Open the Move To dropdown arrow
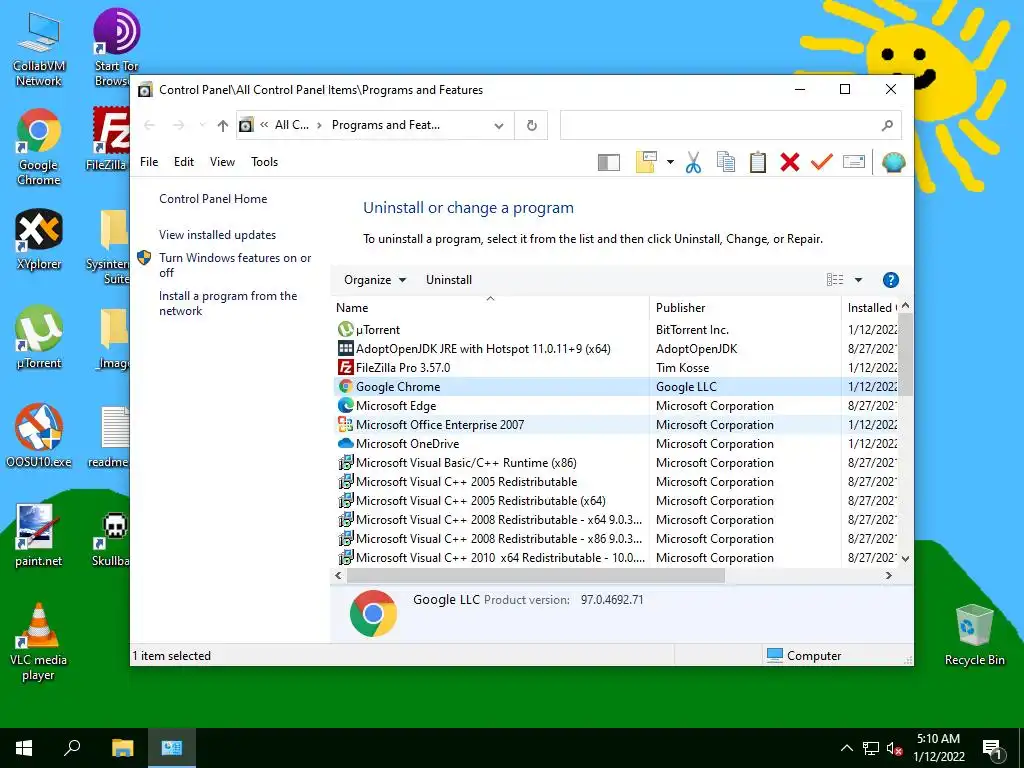This screenshot has height=768, width=1024. (670, 162)
